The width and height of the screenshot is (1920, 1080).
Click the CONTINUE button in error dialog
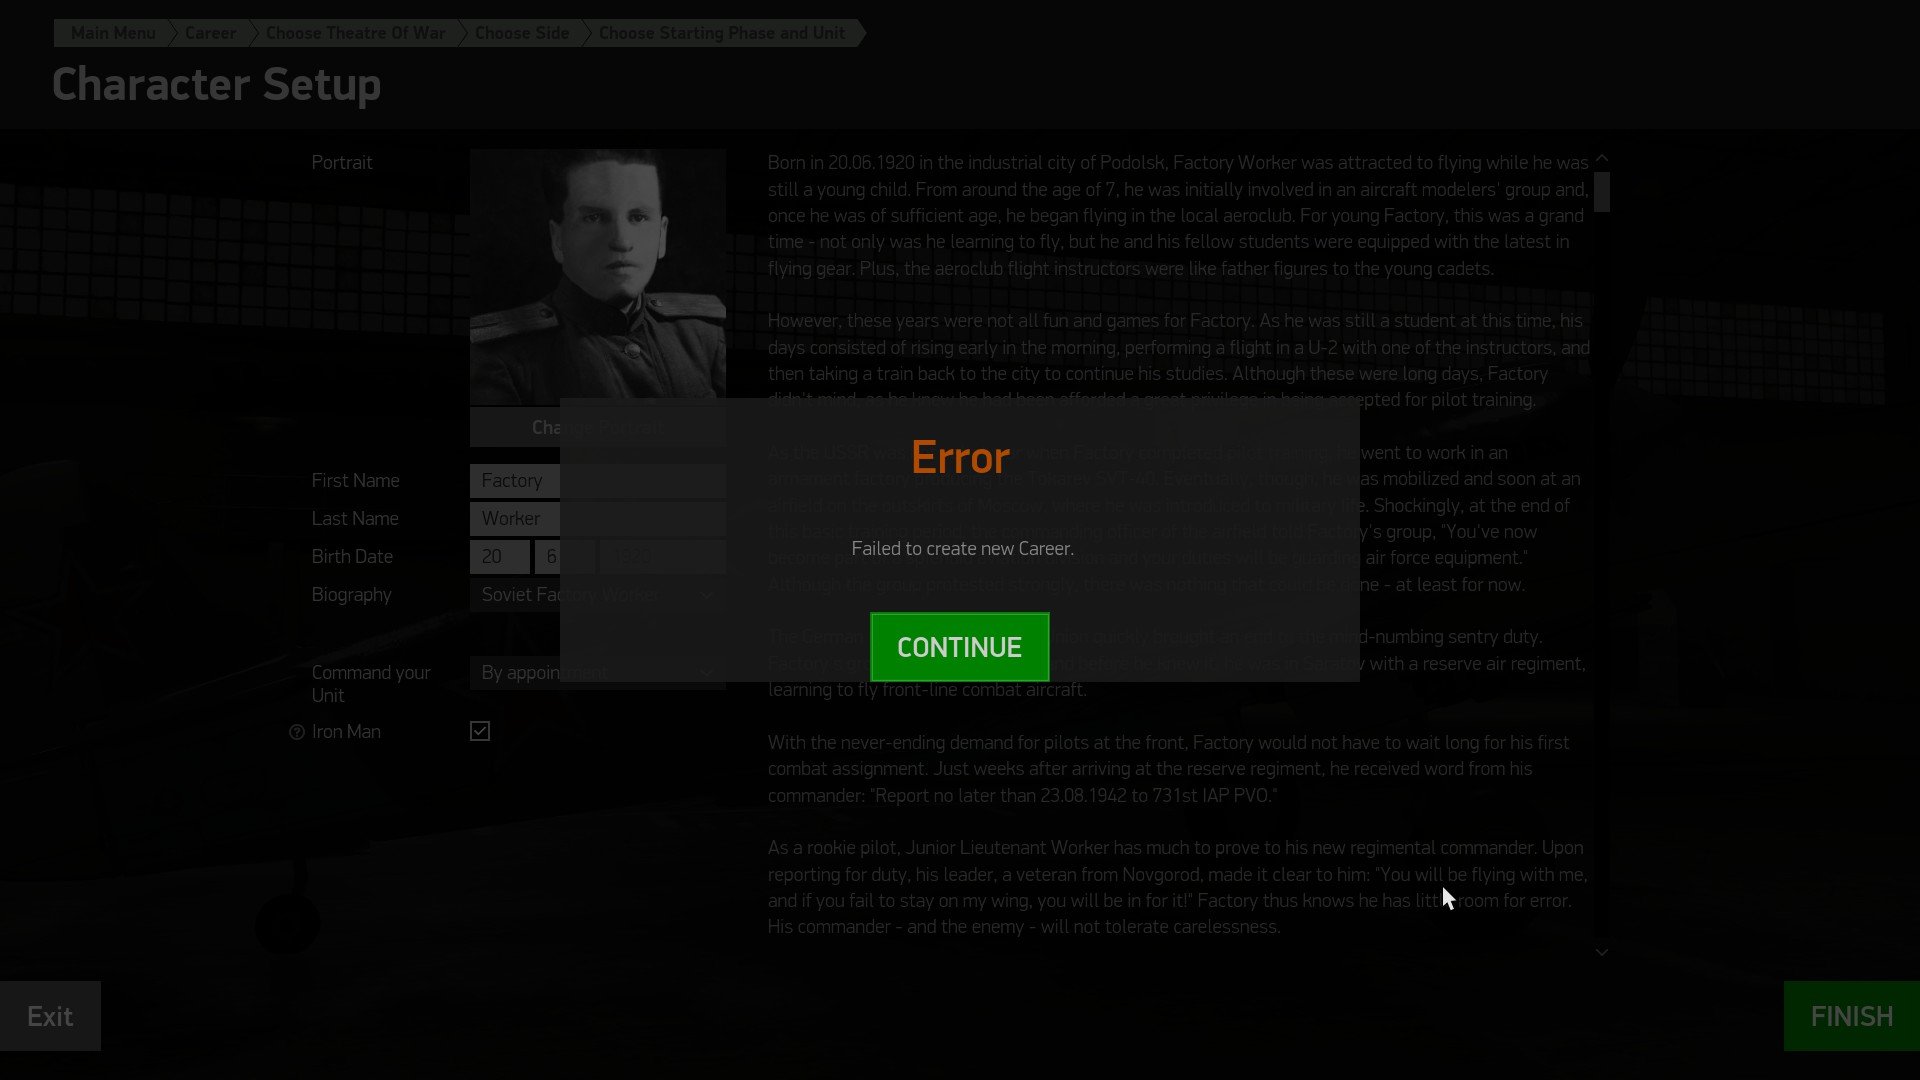959,647
